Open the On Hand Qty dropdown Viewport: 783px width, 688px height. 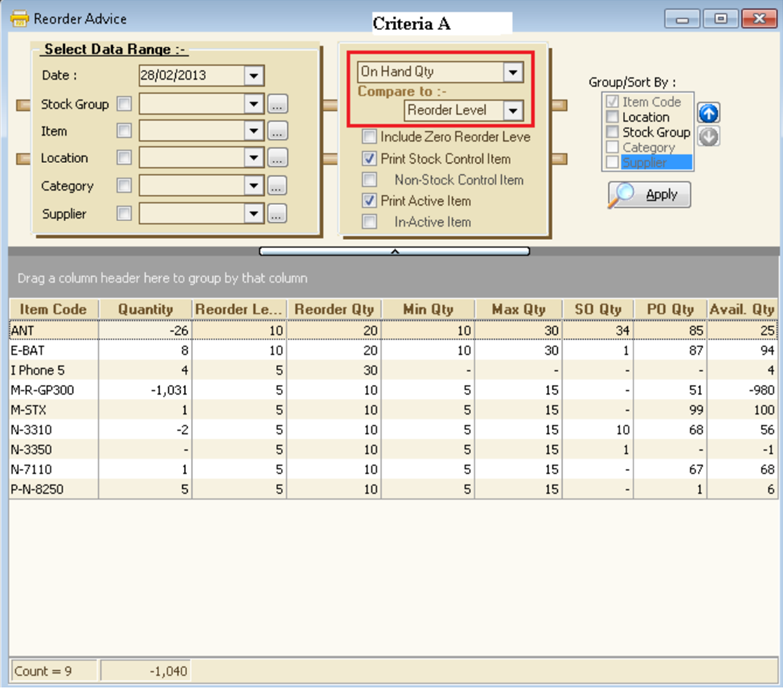[513, 72]
